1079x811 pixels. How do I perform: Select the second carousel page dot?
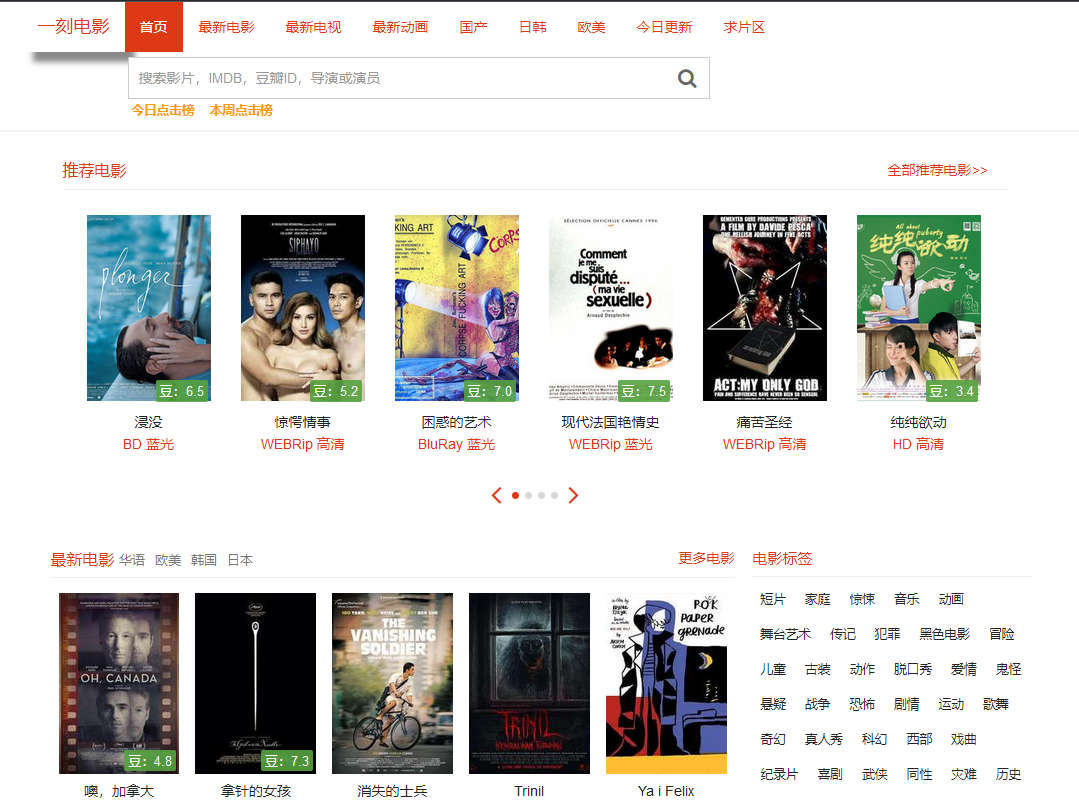click(528, 495)
